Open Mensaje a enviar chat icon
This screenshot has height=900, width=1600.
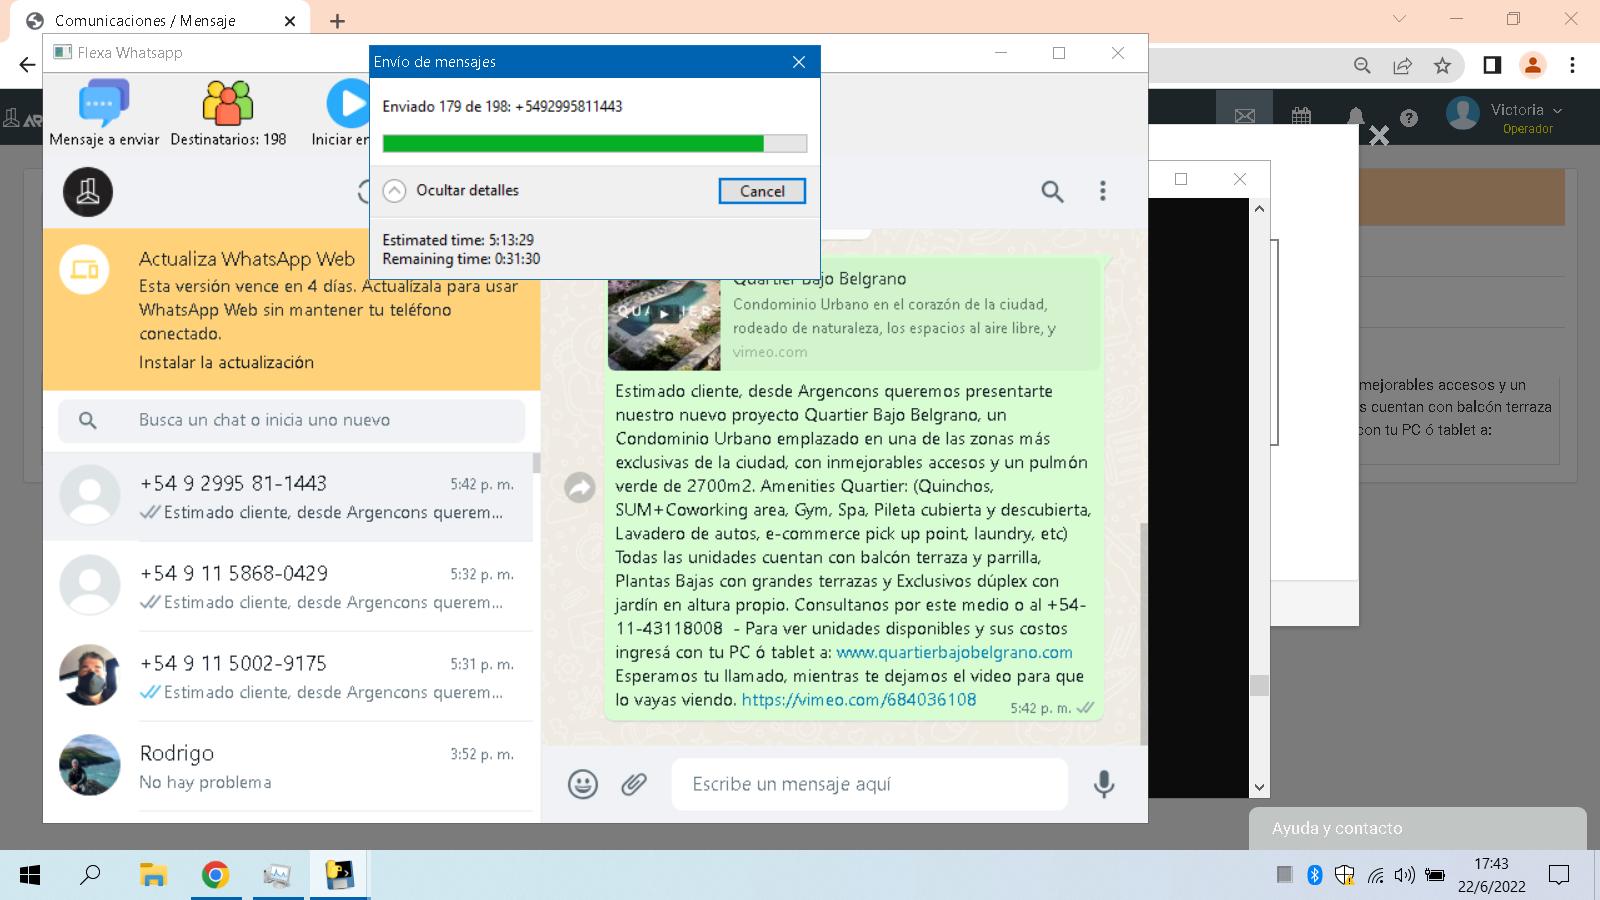pos(104,103)
